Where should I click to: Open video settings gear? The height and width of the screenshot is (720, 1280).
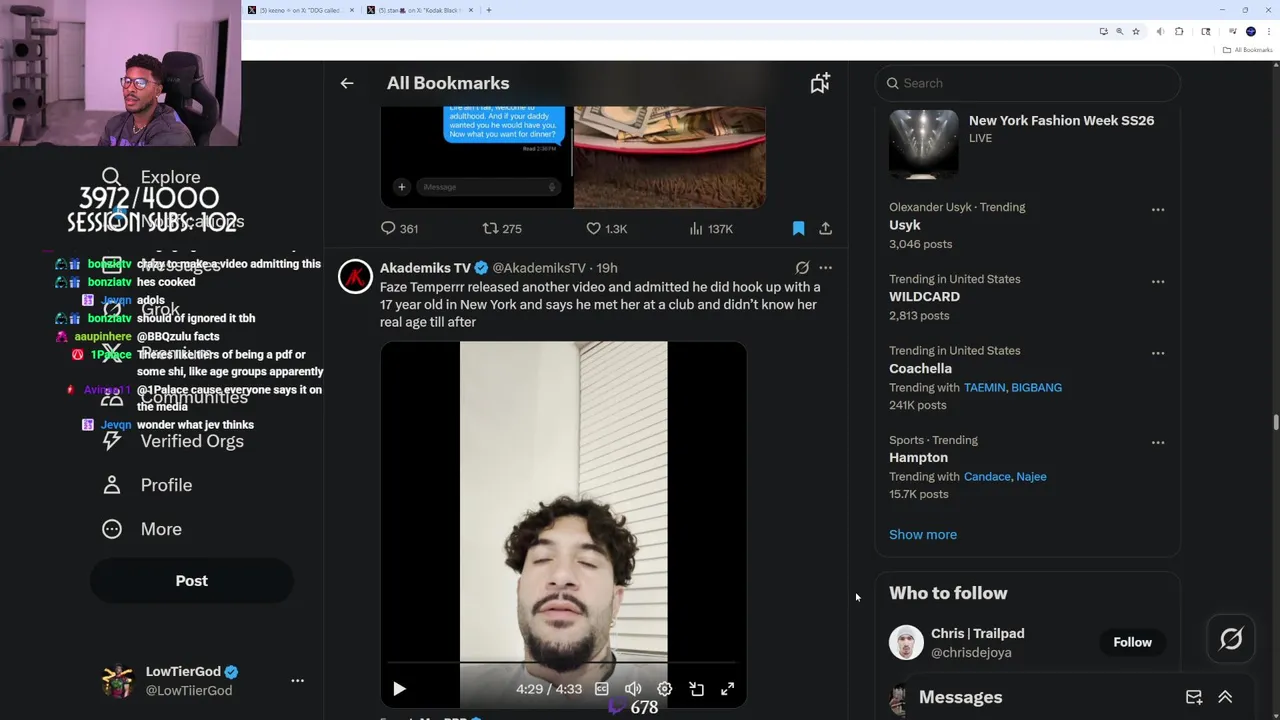click(x=665, y=689)
